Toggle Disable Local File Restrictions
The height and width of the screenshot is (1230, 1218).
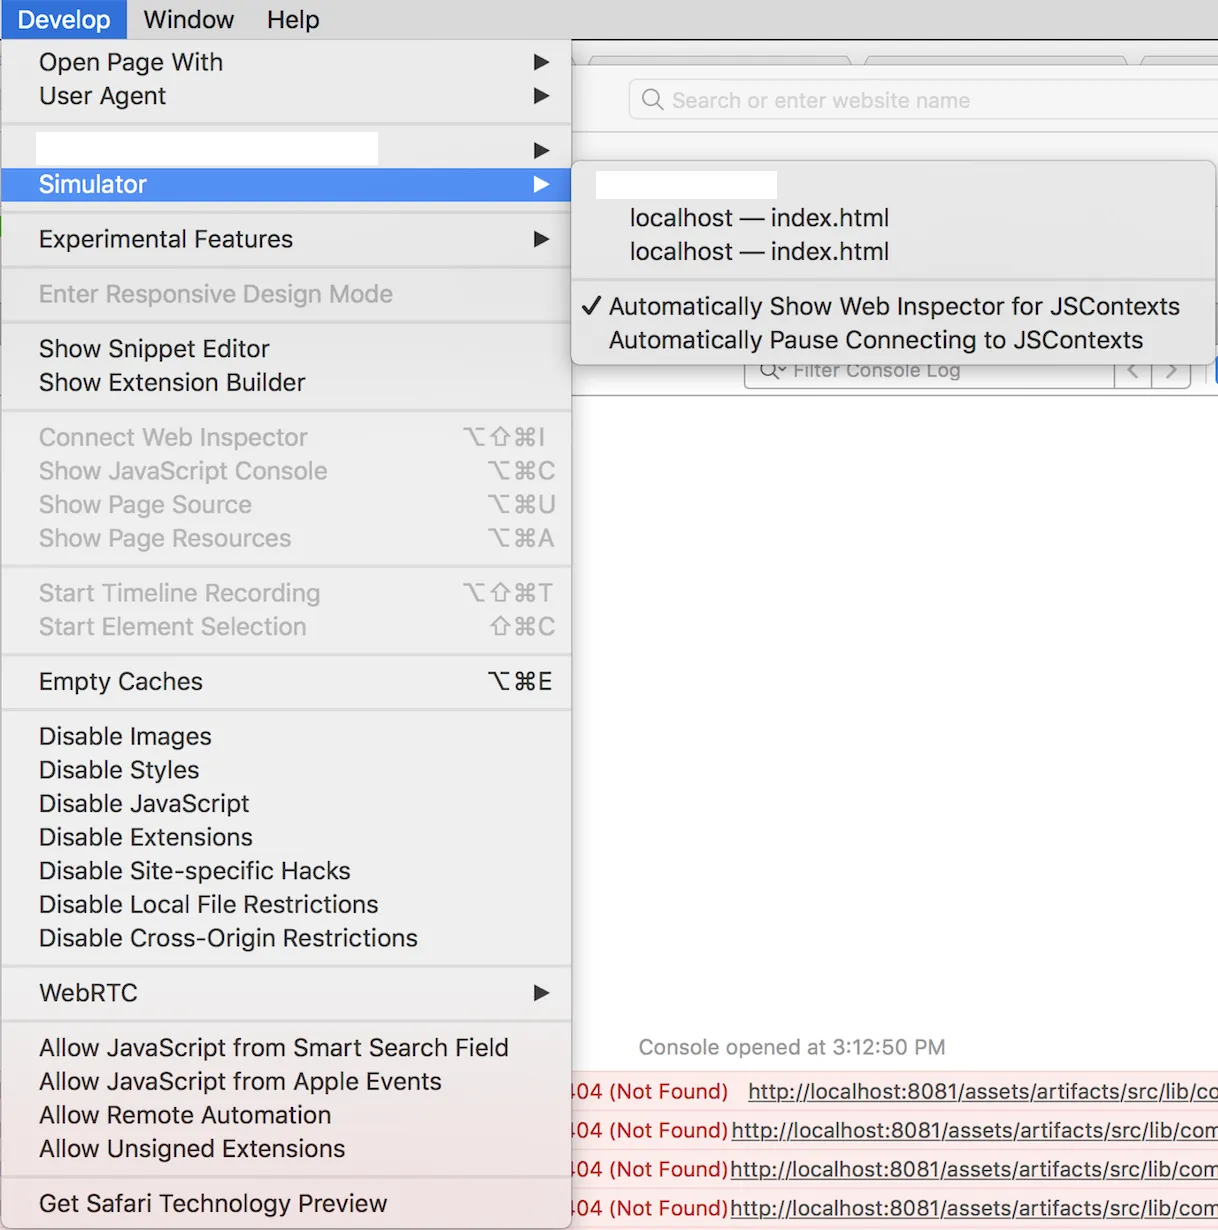[x=286, y=905]
